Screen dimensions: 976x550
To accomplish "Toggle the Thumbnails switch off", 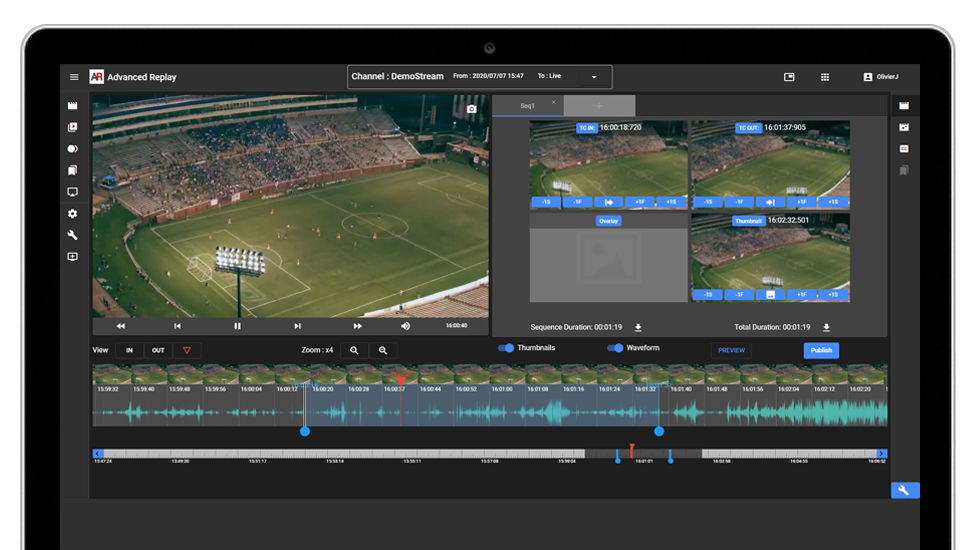I will (506, 348).
